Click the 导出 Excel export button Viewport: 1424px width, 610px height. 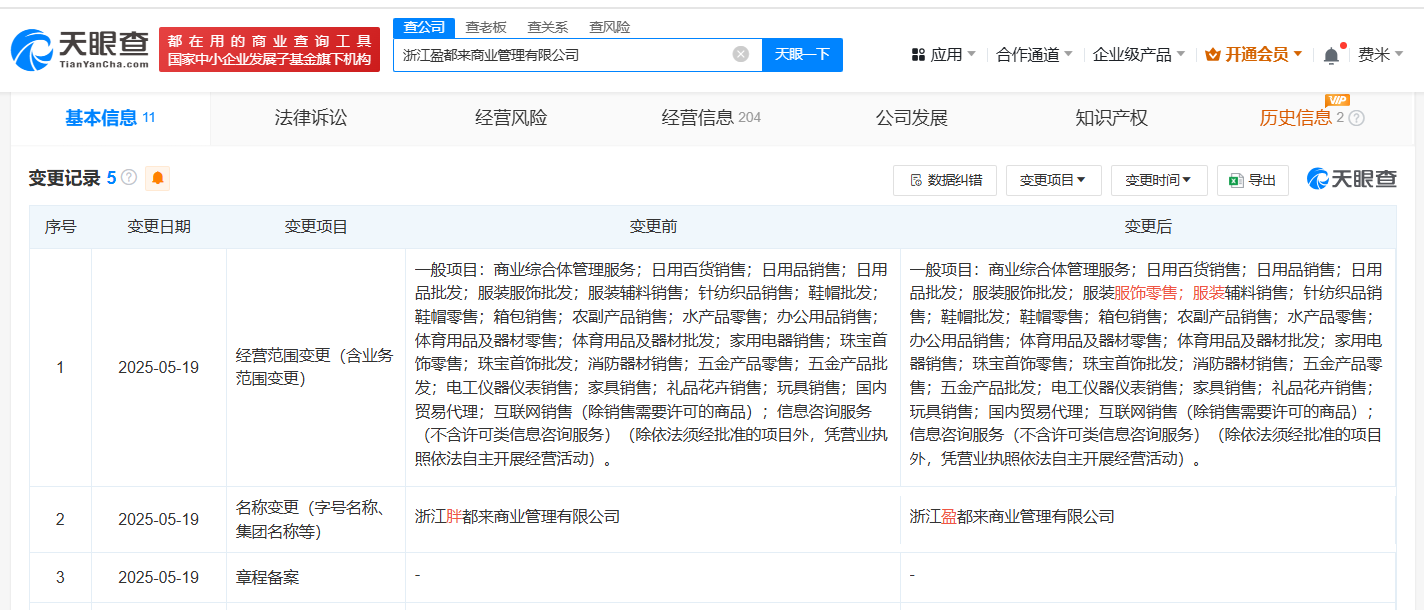coord(1253,180)
